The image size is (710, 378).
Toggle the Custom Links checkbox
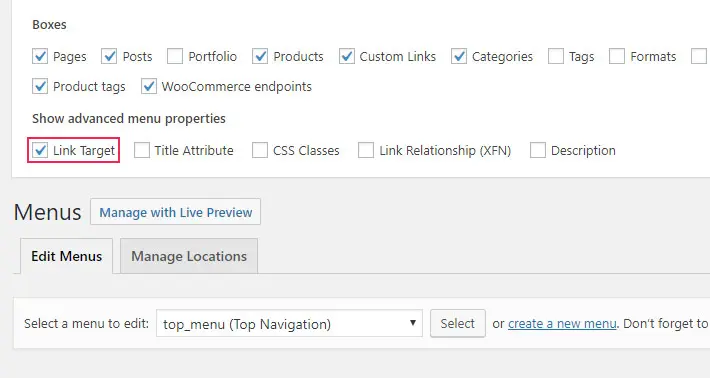(347, 56)
